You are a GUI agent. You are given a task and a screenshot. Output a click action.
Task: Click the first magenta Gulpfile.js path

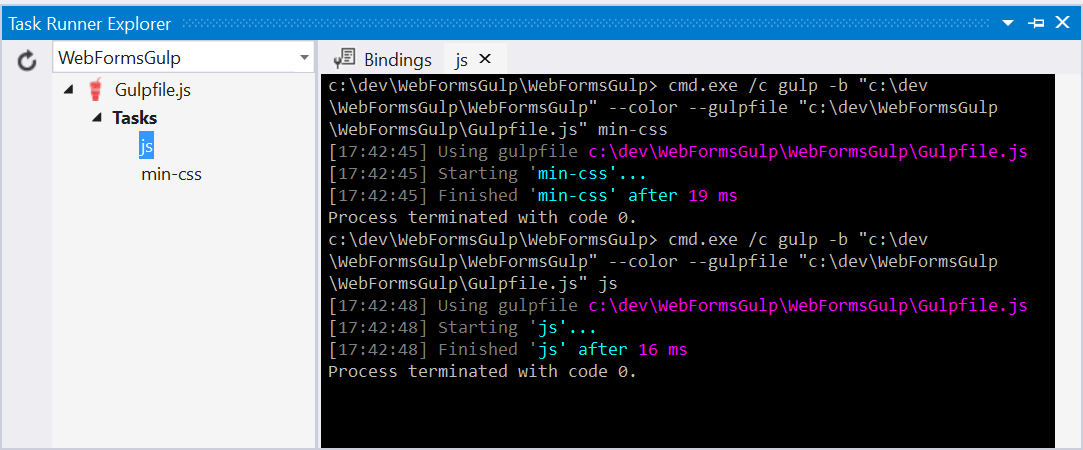tap(807, 151)
